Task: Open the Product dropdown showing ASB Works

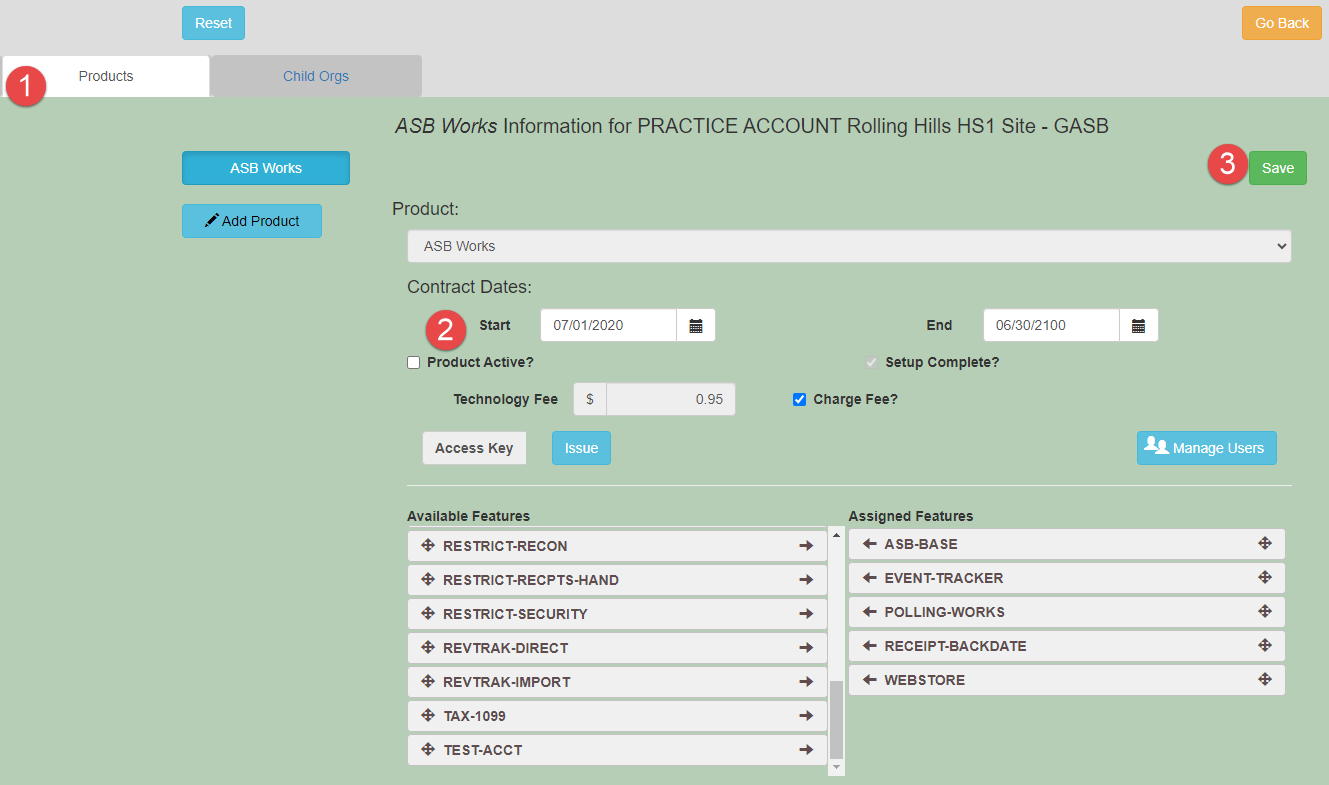Action: coord(849,246)
